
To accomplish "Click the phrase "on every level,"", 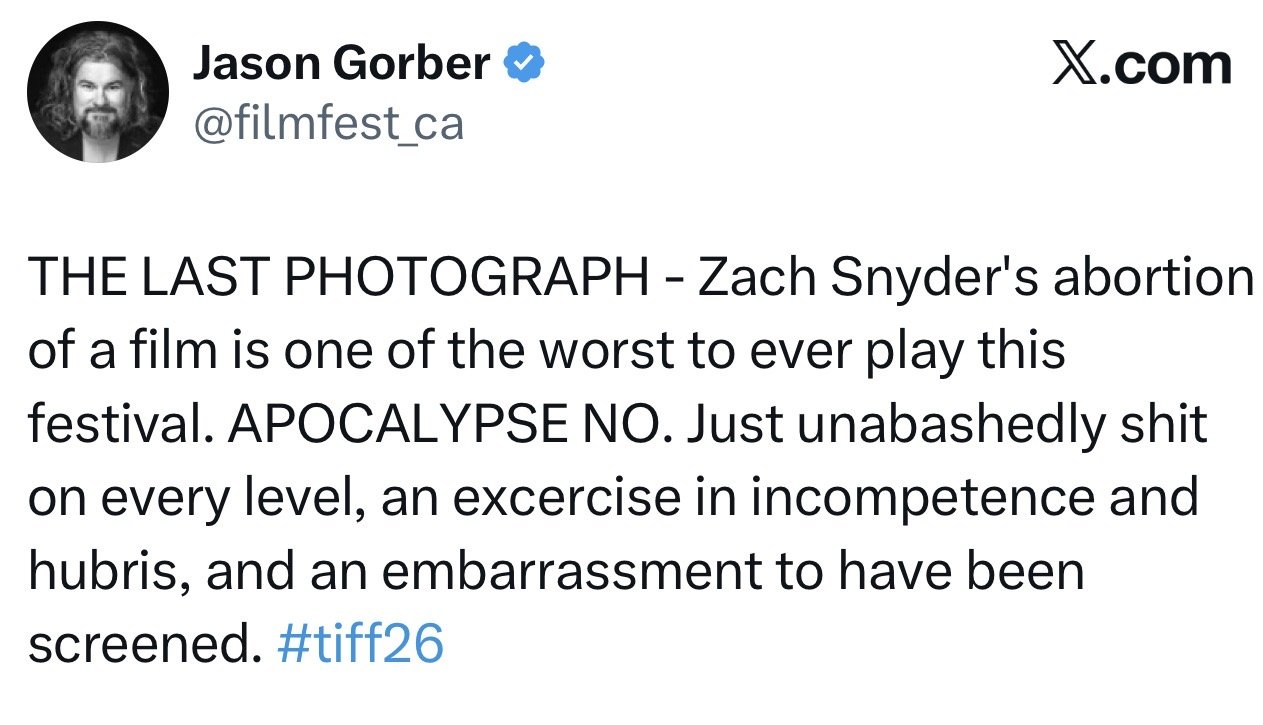I will click(x=187, y=499).
